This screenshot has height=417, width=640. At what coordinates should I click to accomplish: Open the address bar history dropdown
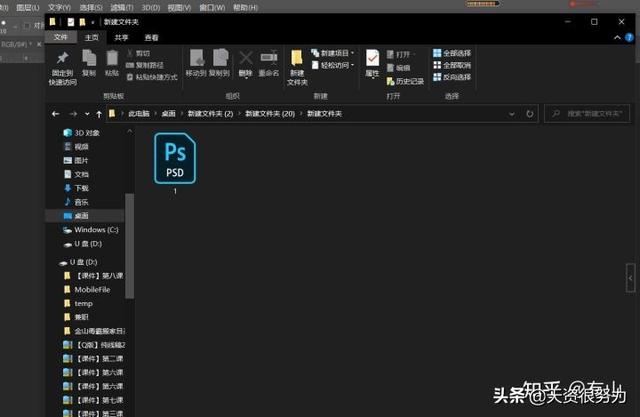(511, 114)
